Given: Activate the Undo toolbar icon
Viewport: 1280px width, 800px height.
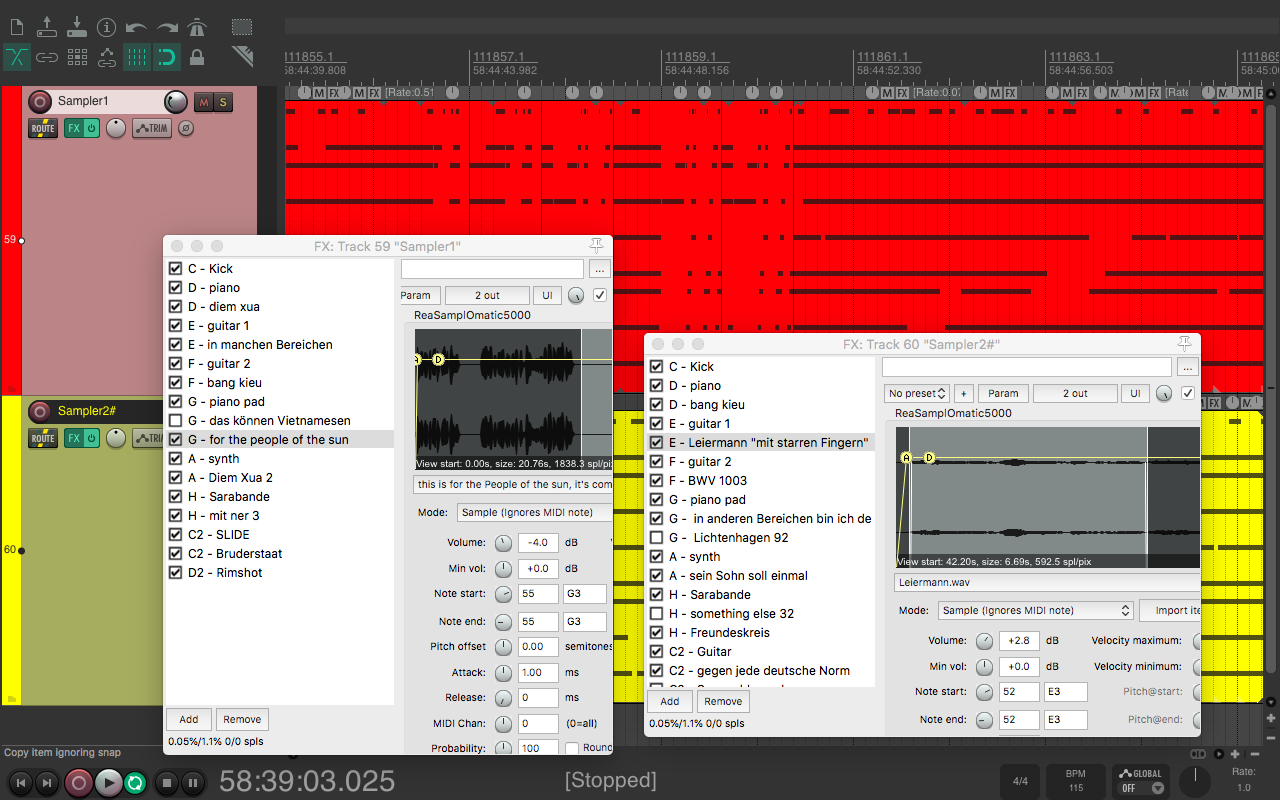Looking at the screenshot, I should click(136, 28).
